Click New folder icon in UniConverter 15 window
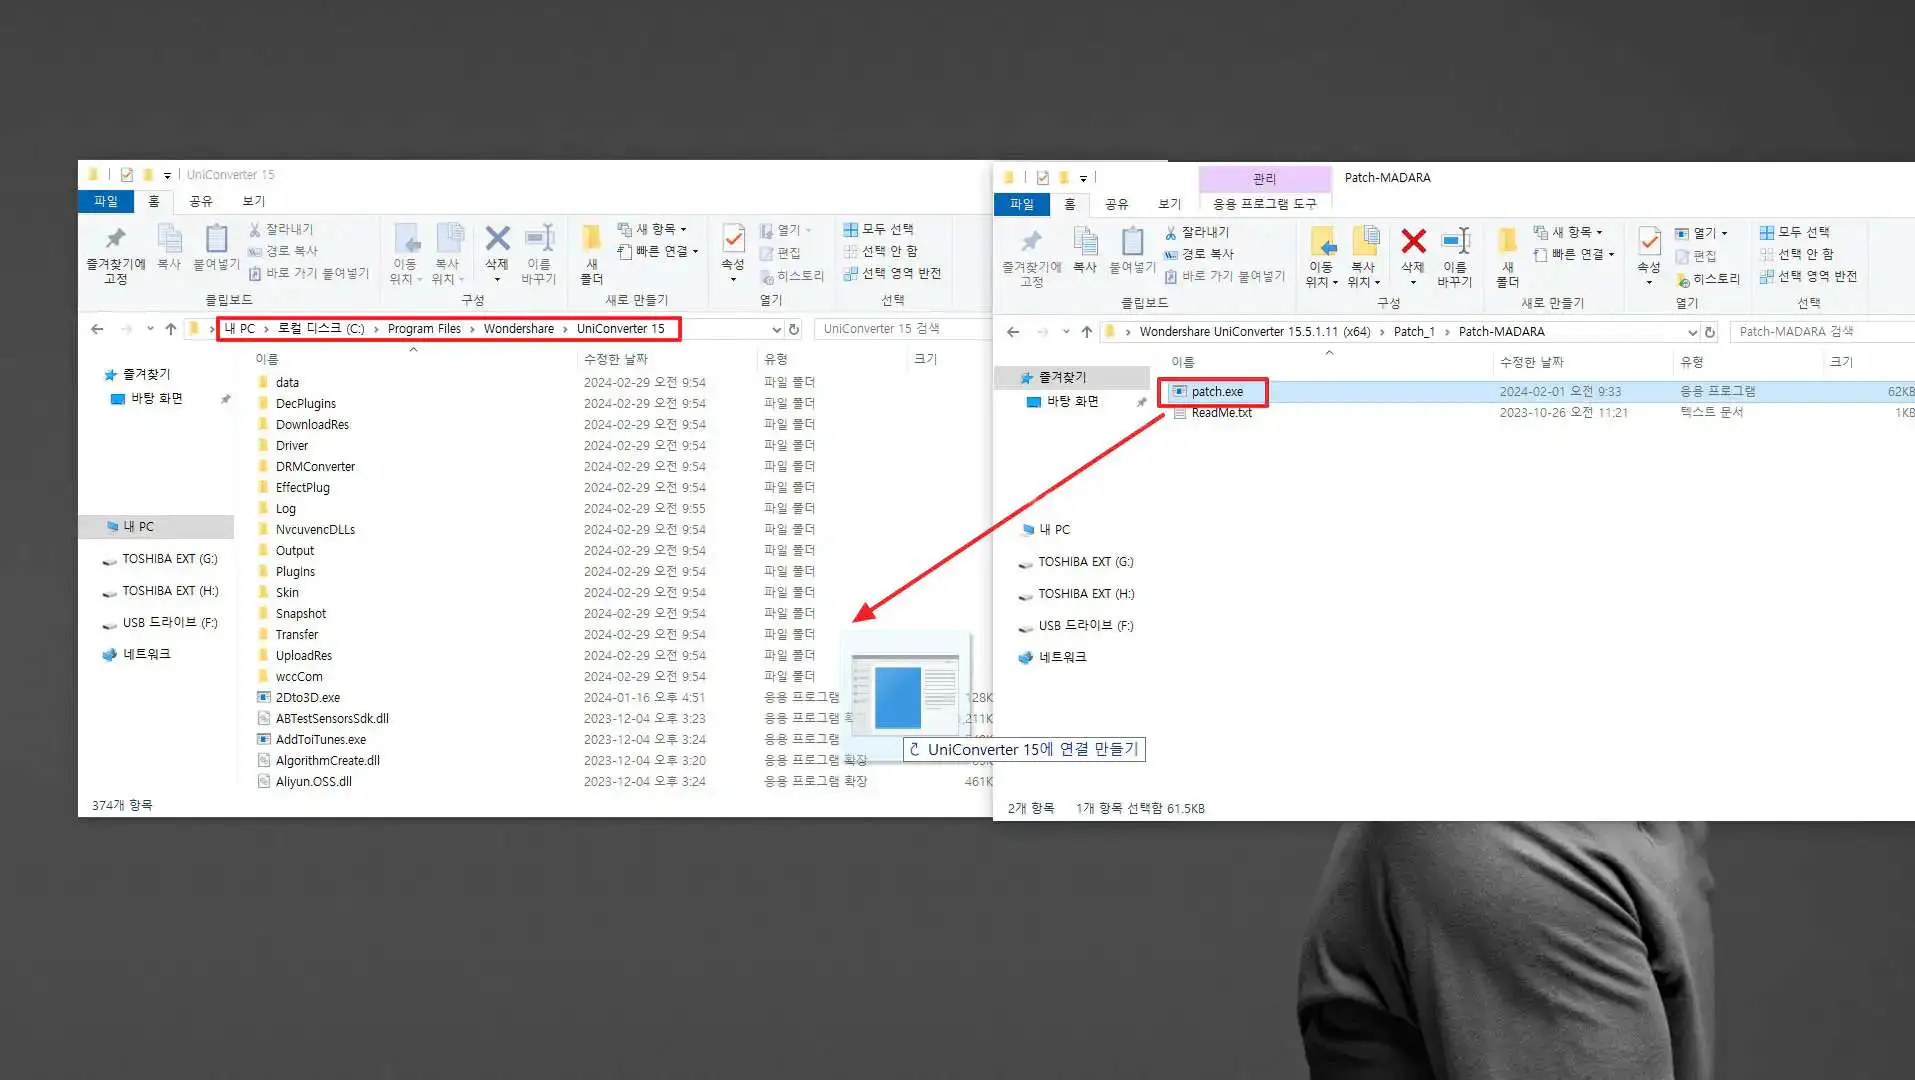The image size is (1915, 1080). pos(591,238)
